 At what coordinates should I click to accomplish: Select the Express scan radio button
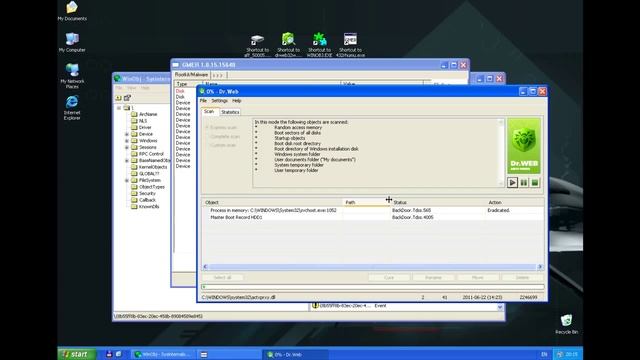coord(222,127)
